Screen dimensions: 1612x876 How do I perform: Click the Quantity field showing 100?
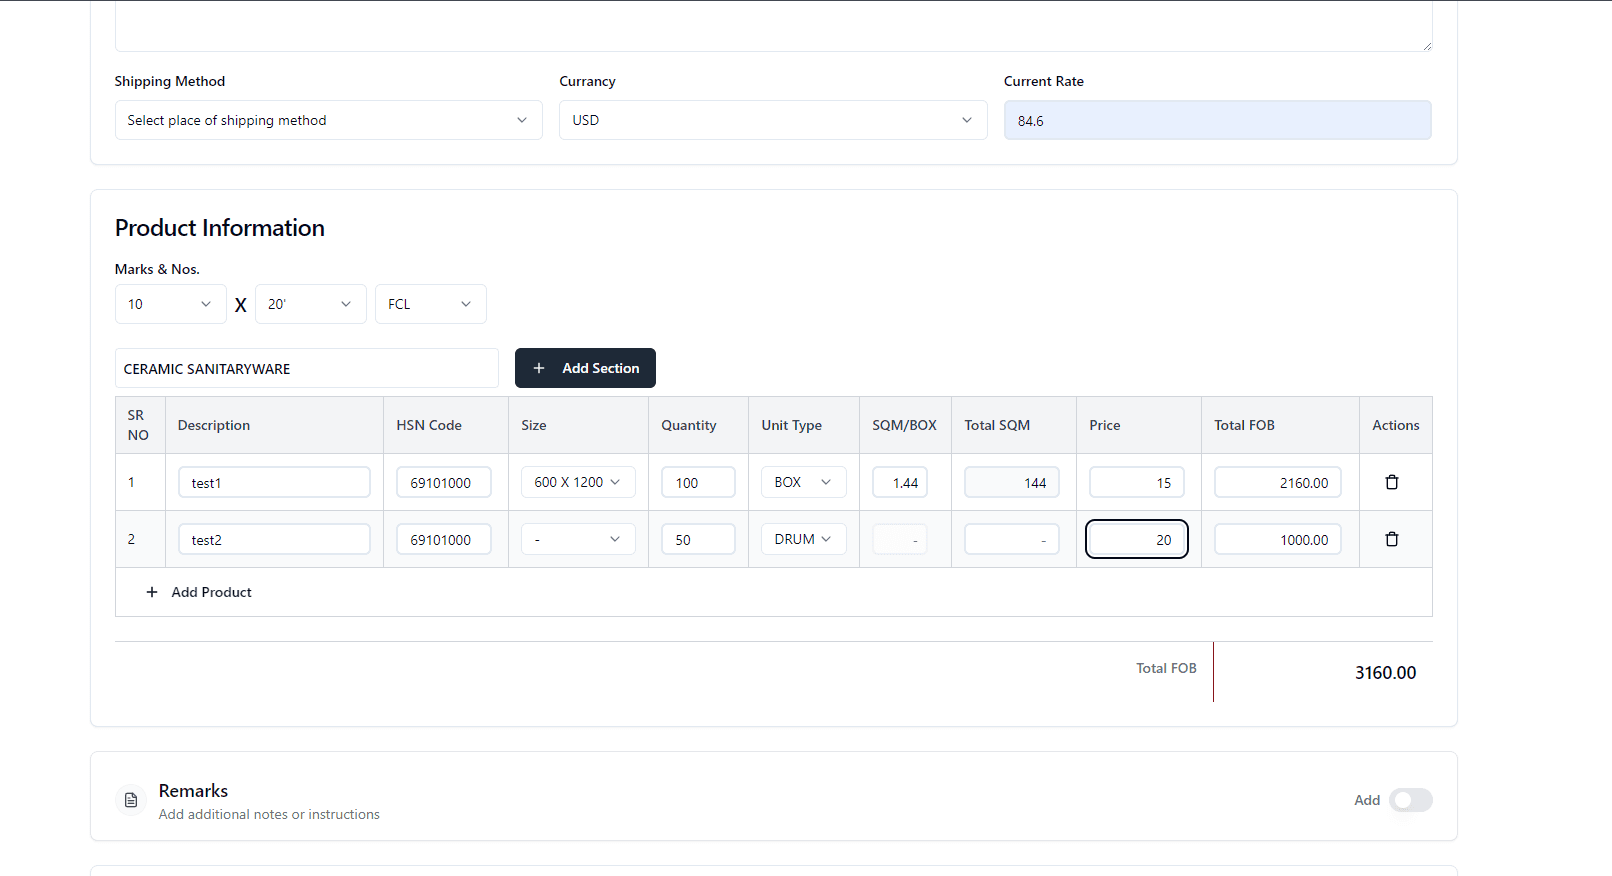[698, 482]
